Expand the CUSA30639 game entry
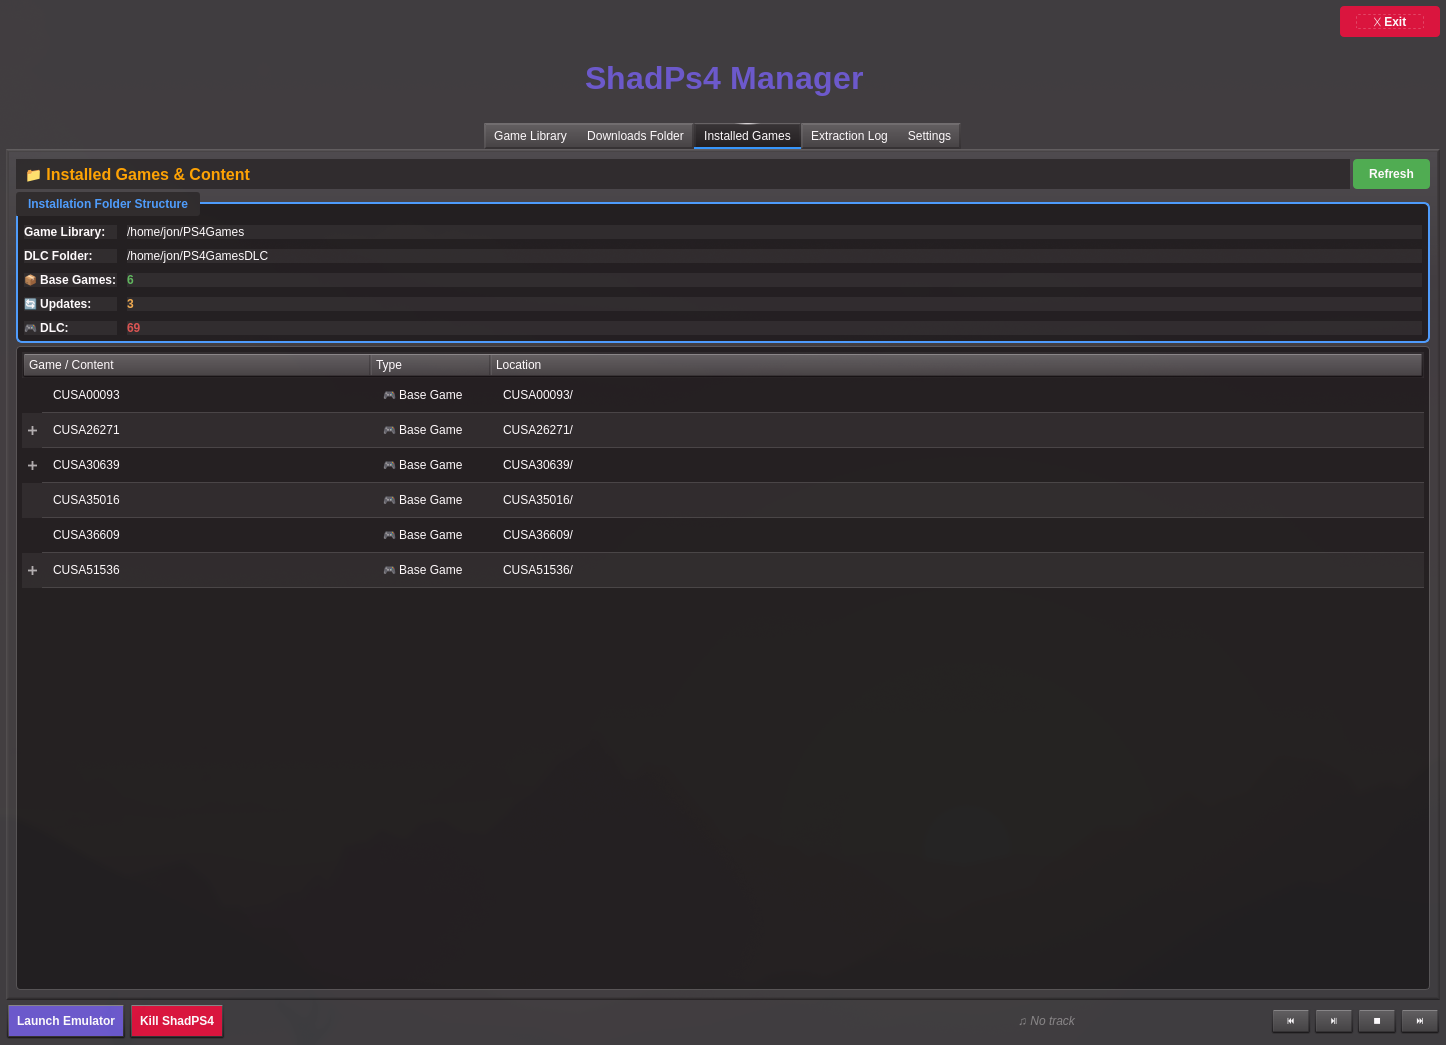This screenshot has height=1045, width=1446. click(32, 465)
